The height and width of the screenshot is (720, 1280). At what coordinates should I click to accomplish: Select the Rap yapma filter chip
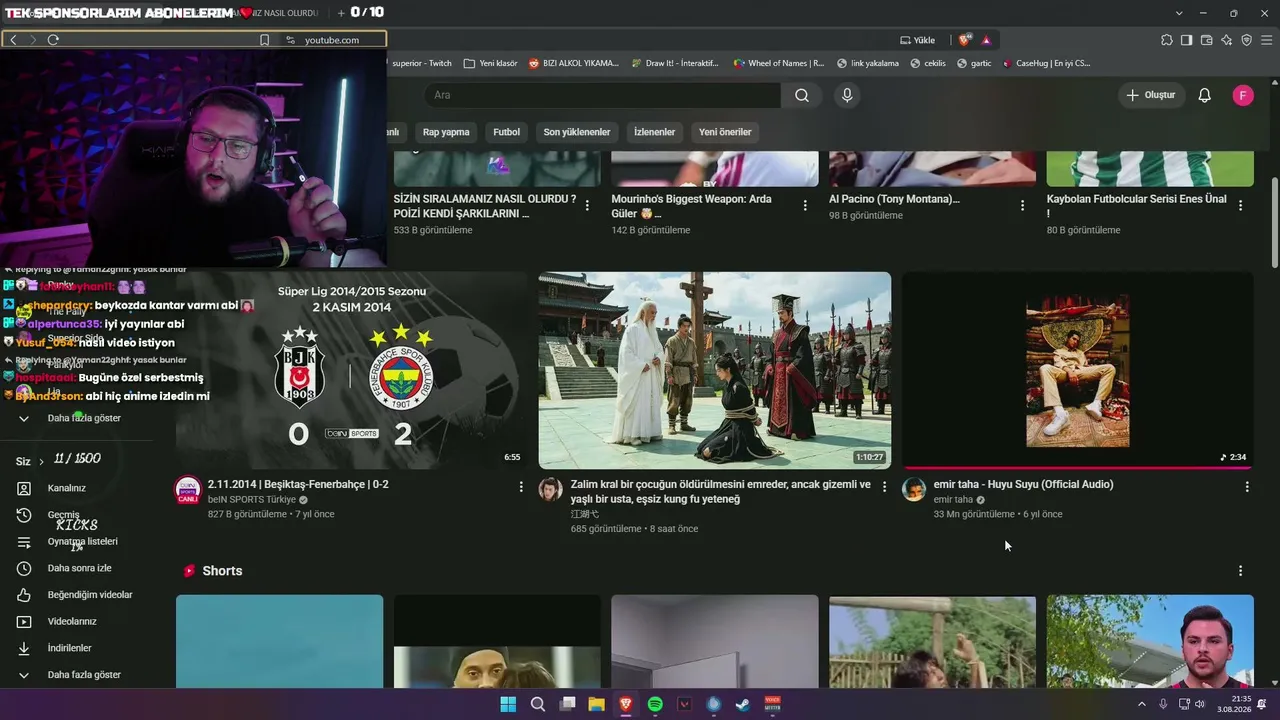pos(446,132)
